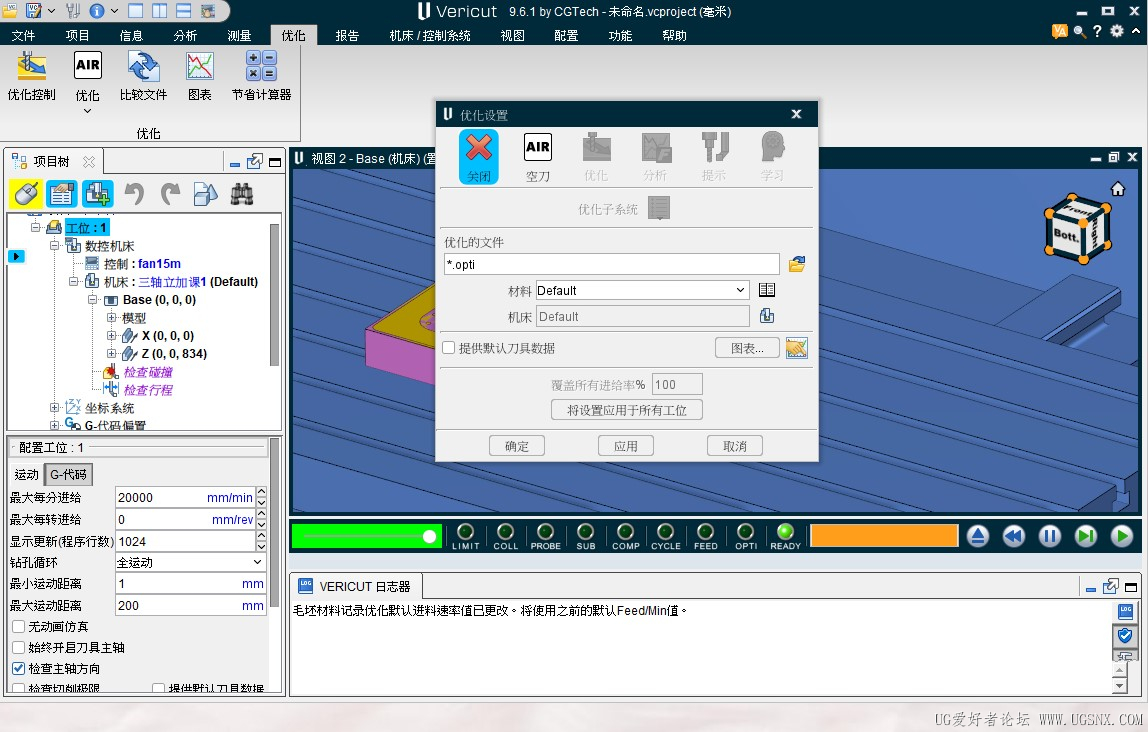Click 将设置应用于所有工位 button

click(627, 410)
